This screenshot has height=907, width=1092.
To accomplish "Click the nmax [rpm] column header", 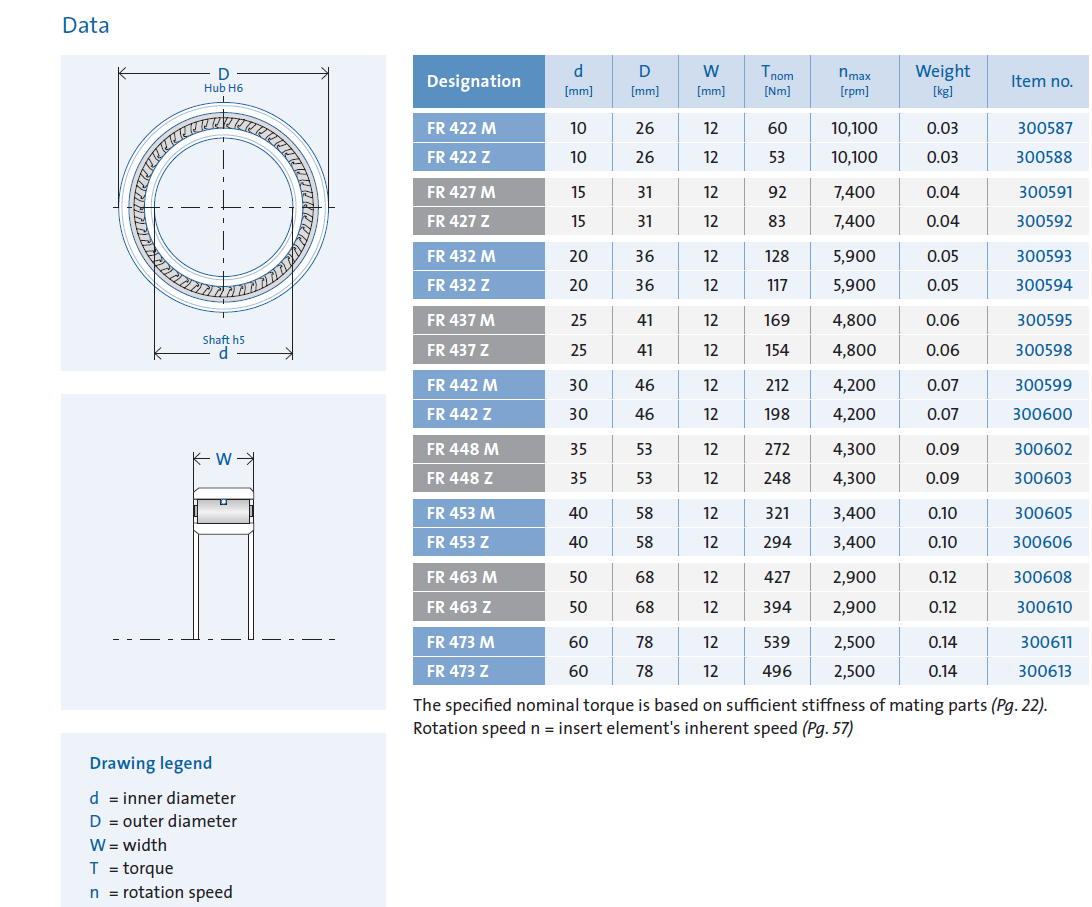I will click(855, 82).
